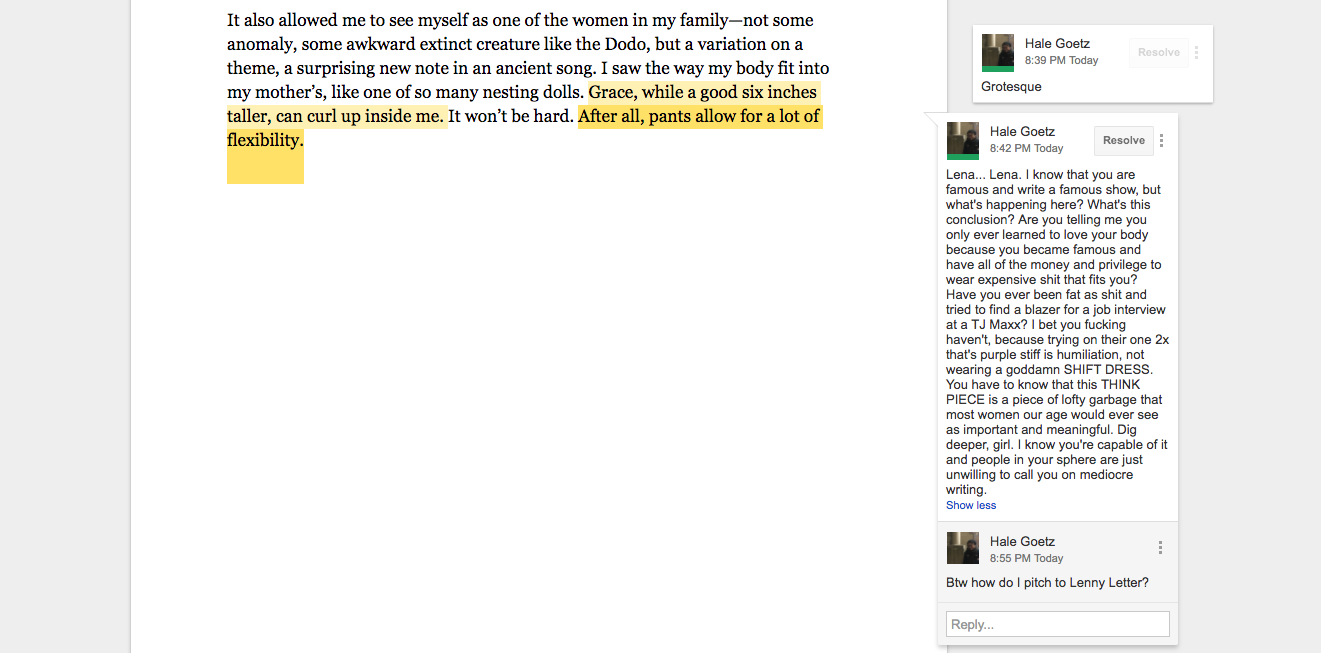Focus the Reply text box
Image resolution: width=1321 pixels, height=653 pixels.
tap(1058, 624)
